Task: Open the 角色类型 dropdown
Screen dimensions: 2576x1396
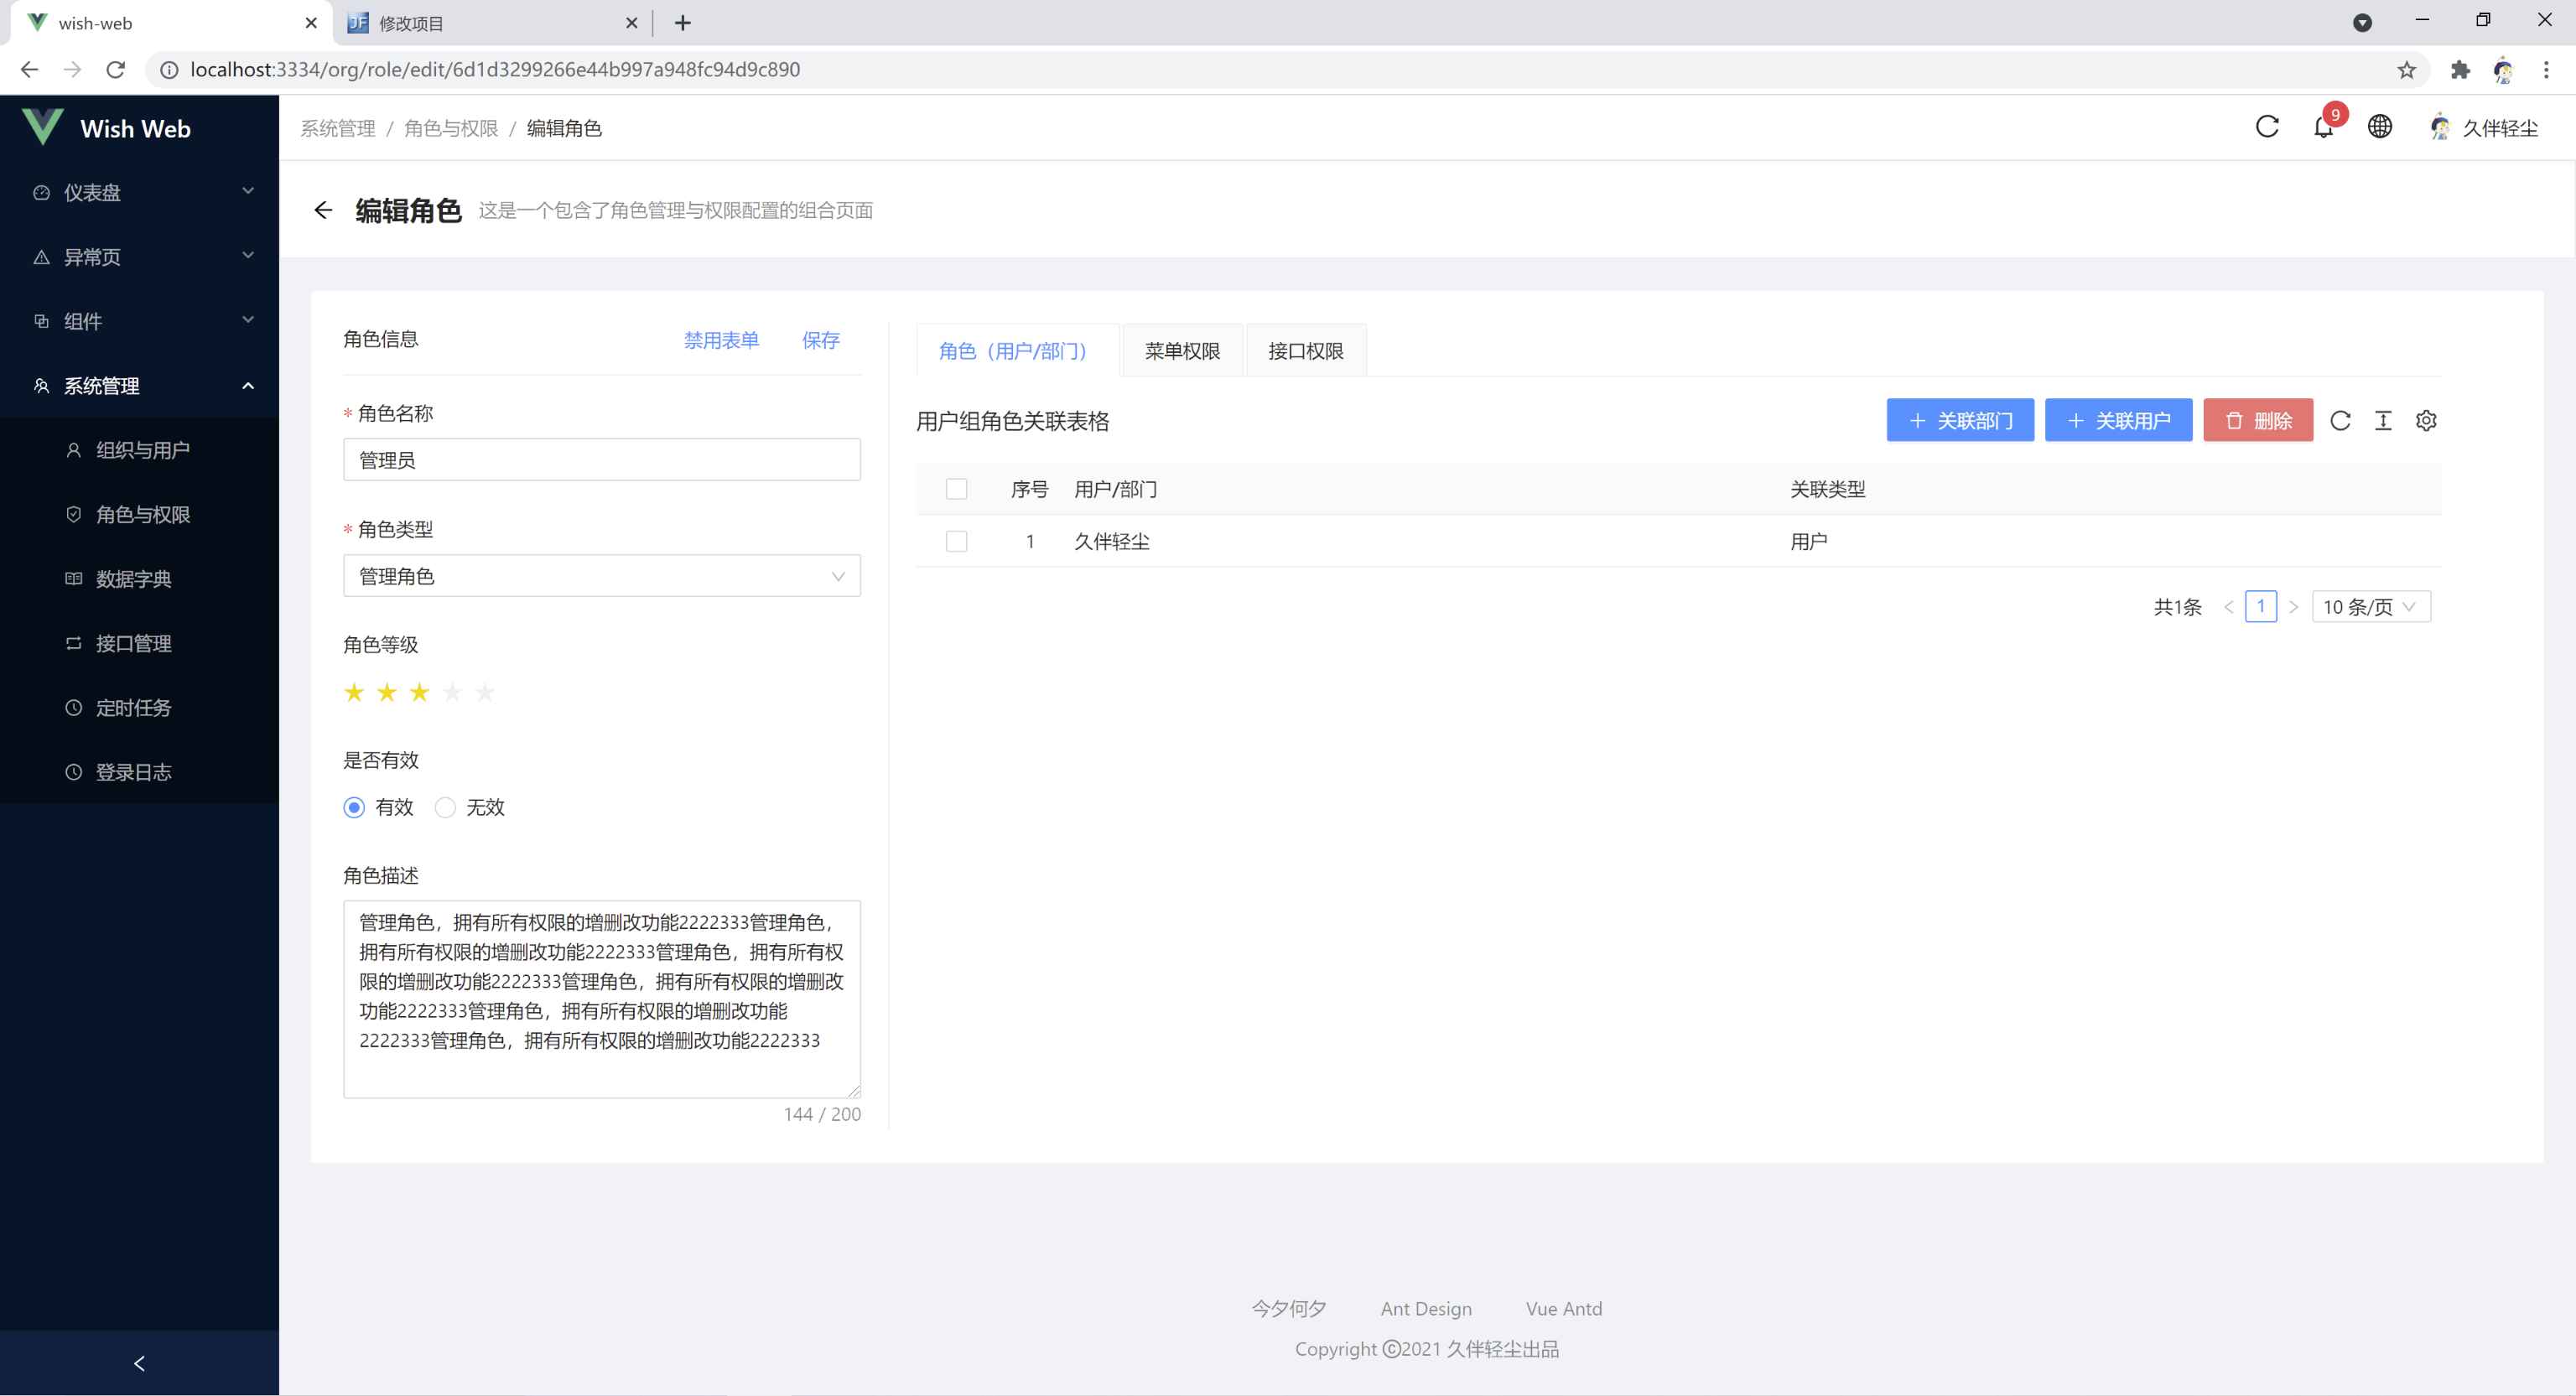Action: (601, 576)
